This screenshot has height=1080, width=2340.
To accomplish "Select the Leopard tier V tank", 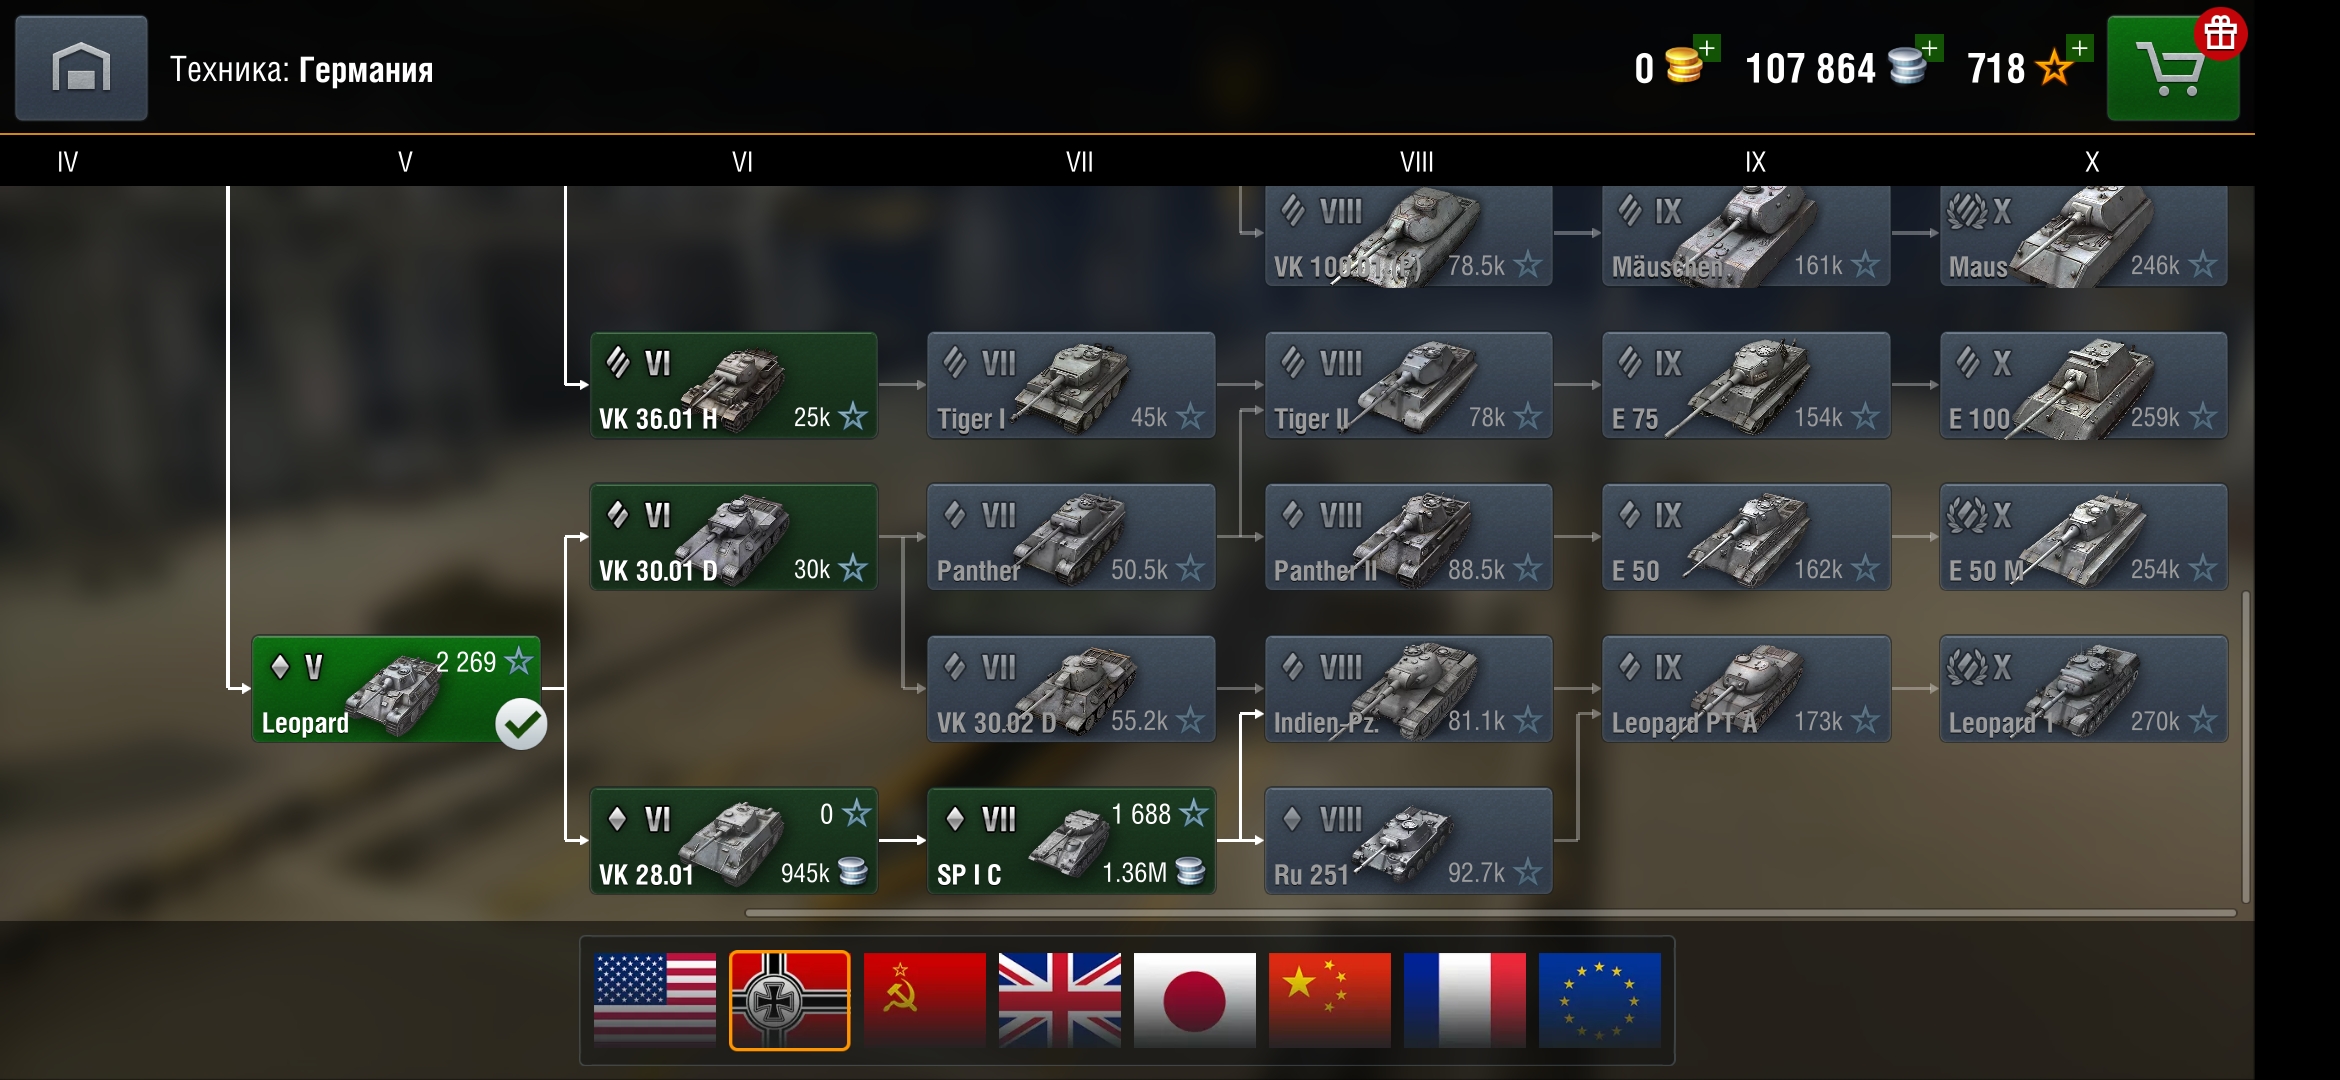I will [x=396, y=689].
